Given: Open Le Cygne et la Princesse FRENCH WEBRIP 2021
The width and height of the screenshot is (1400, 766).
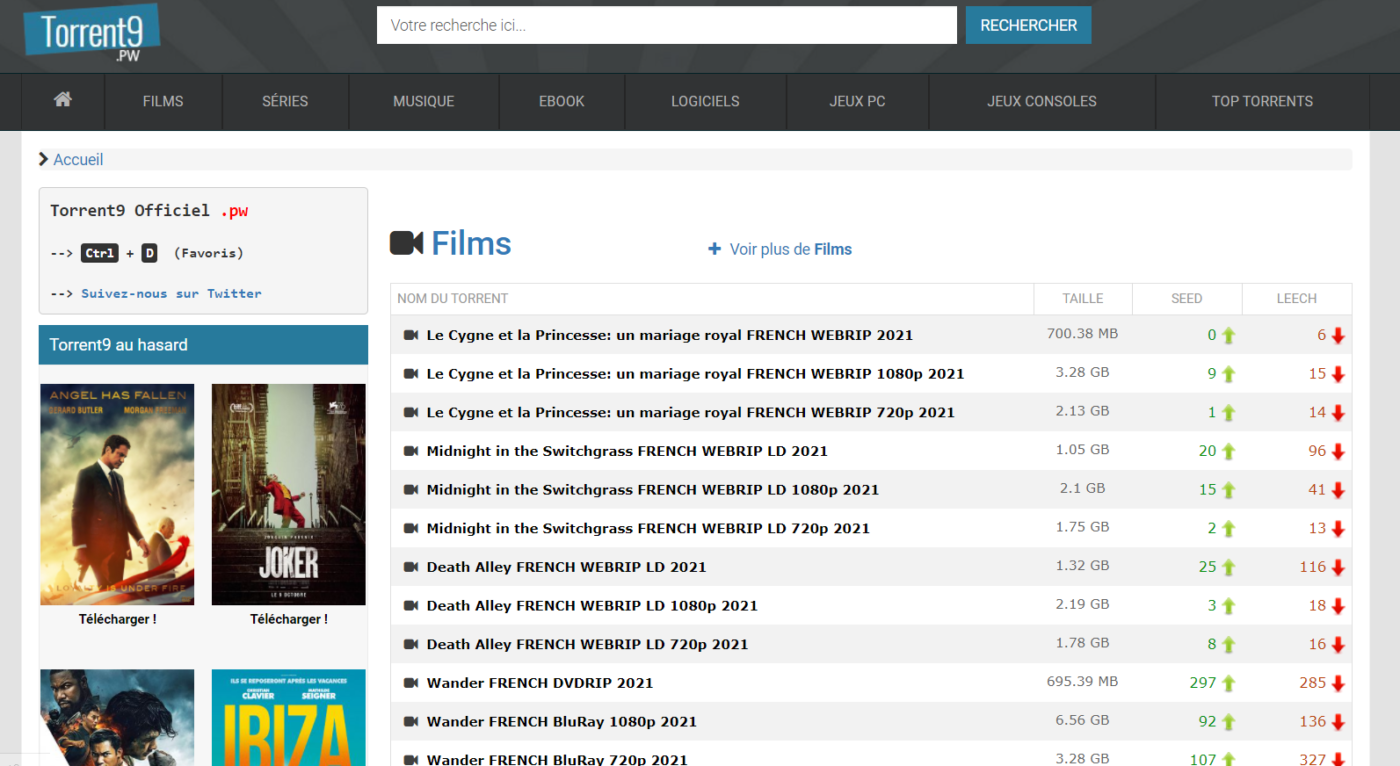Looking at the screenshot, I should [670, 335].
